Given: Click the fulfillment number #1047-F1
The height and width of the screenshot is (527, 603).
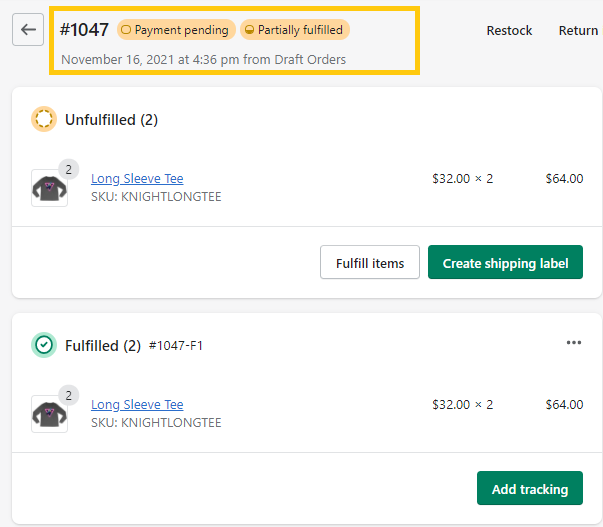Looking at the screenshot, I should tap(176, 346).
